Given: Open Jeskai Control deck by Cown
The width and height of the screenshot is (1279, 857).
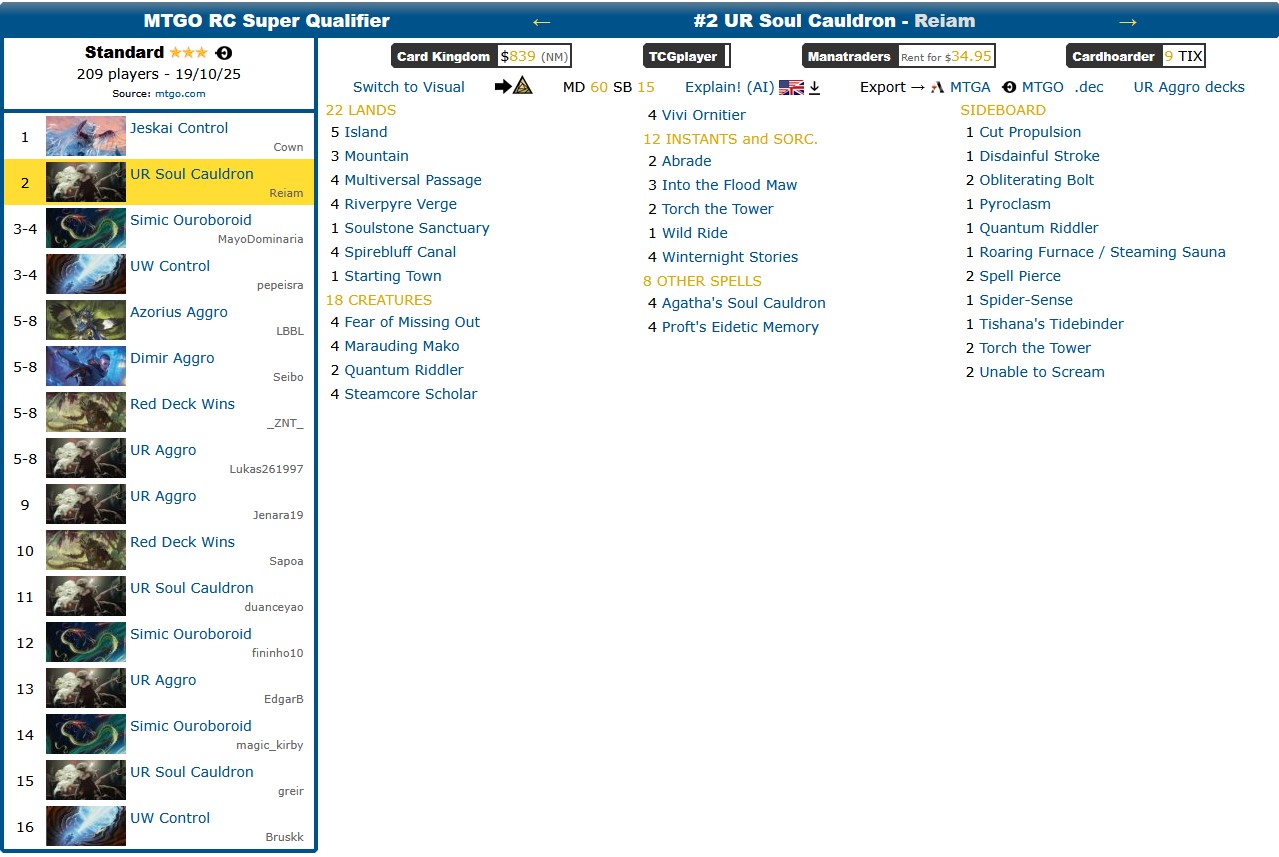Looking at the screenshot, I should pos(179,128).
